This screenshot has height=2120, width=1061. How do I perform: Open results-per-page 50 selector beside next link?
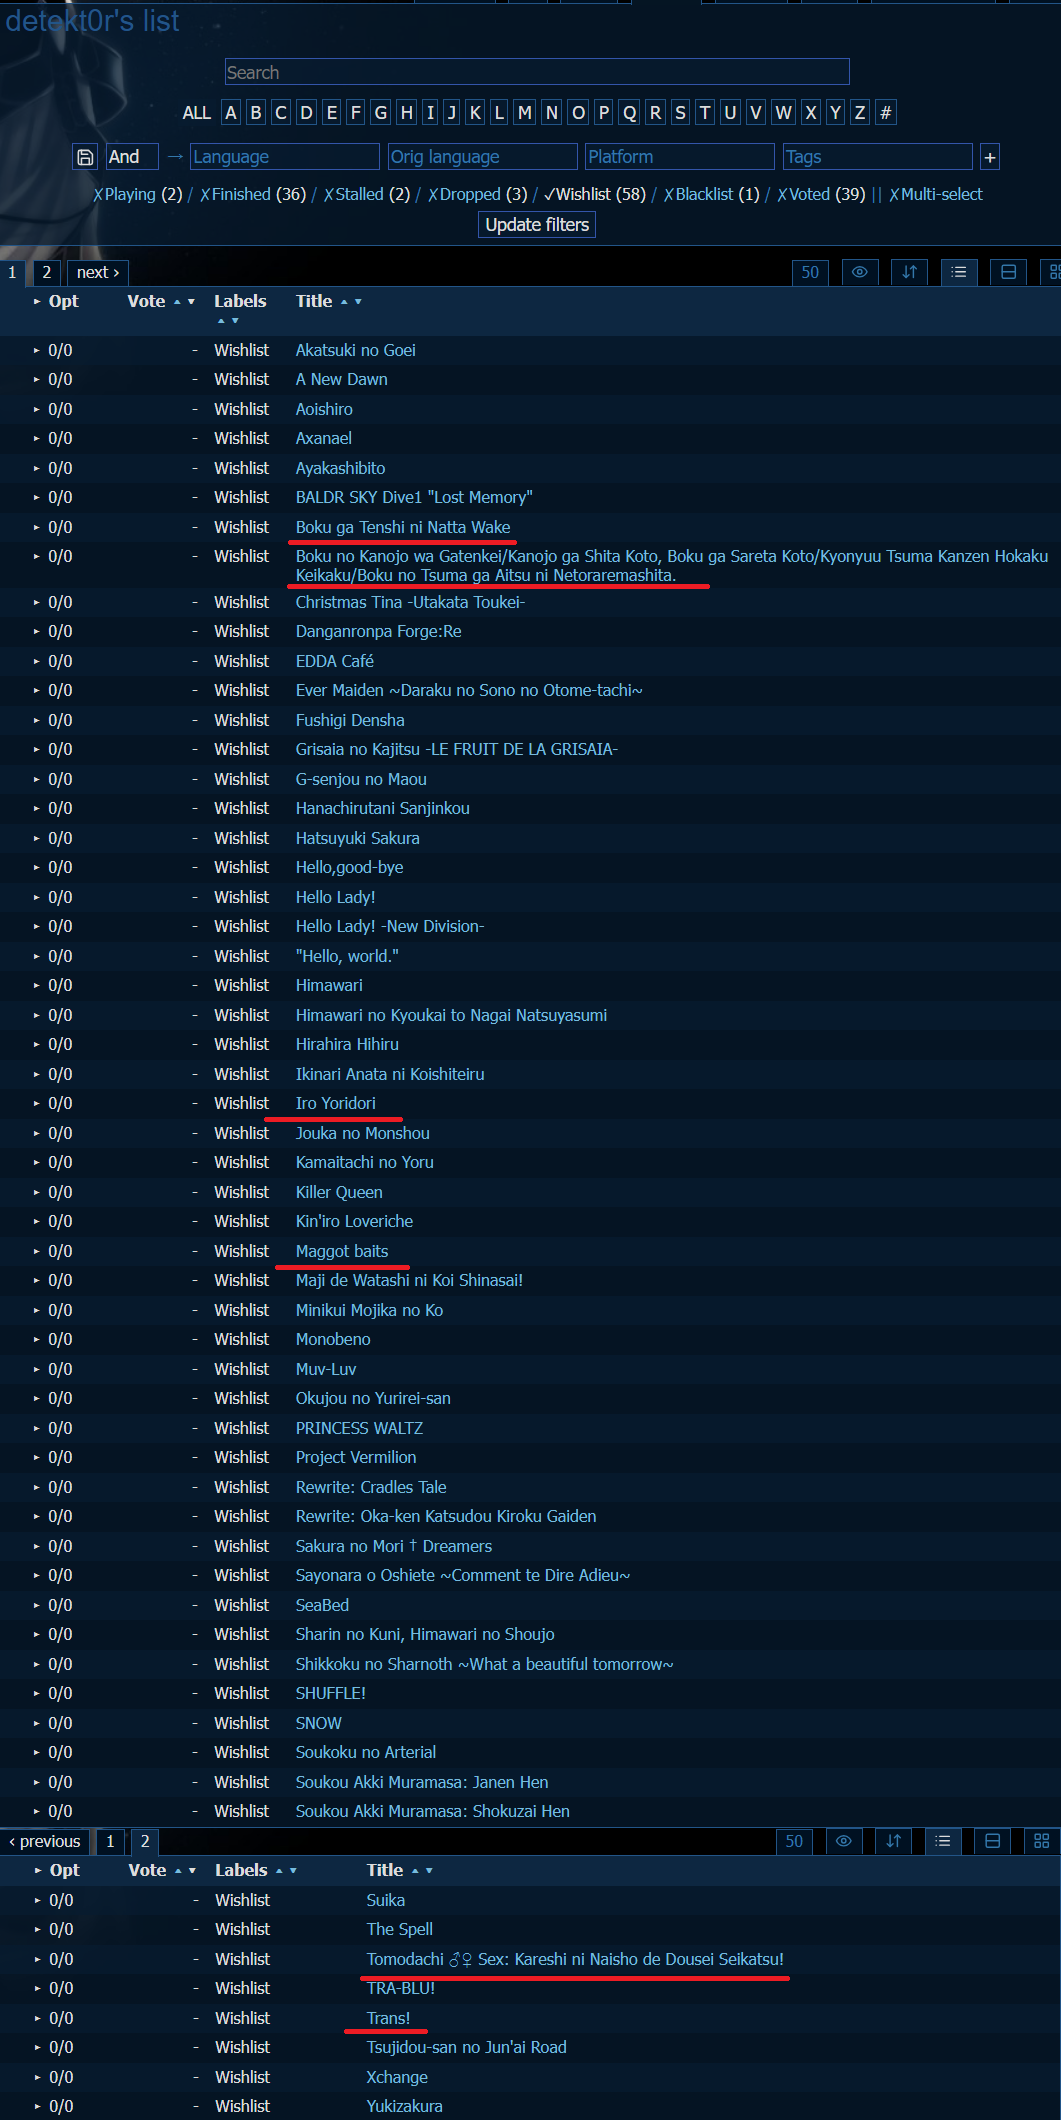(x=810, y=272)
